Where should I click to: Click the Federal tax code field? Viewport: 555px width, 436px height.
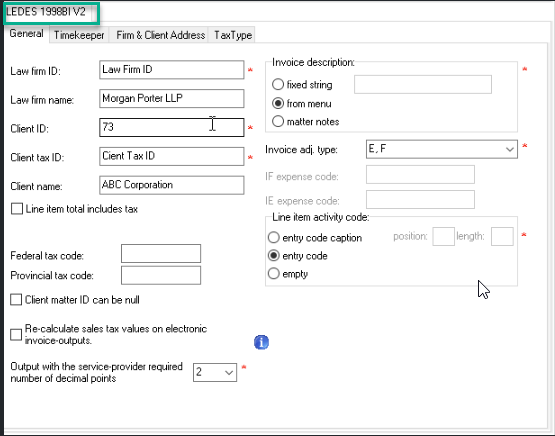click(161, 254)
